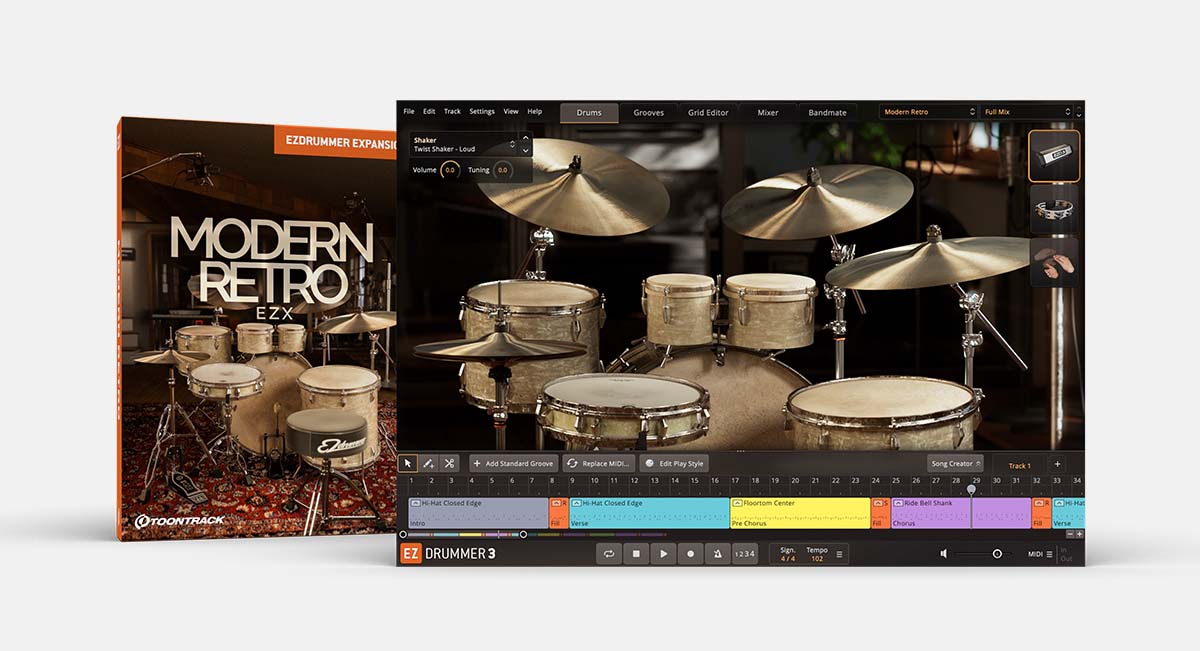Select the hand claps percussion thumbnail
Screen dimensions: 1200x651
[1054, 261]
